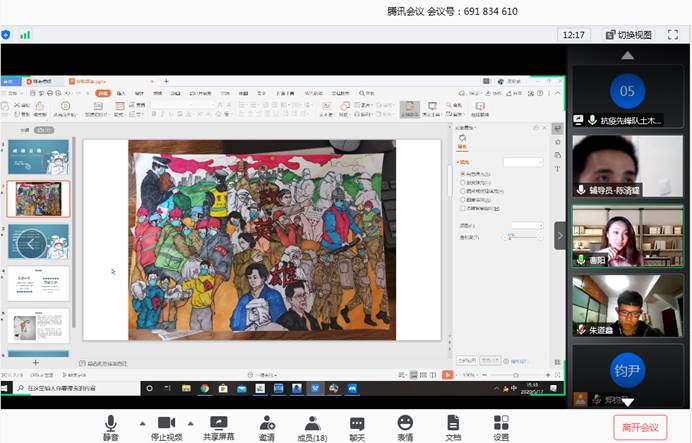
Task: Open the 文档 documents panel
Action: point(453,428)
